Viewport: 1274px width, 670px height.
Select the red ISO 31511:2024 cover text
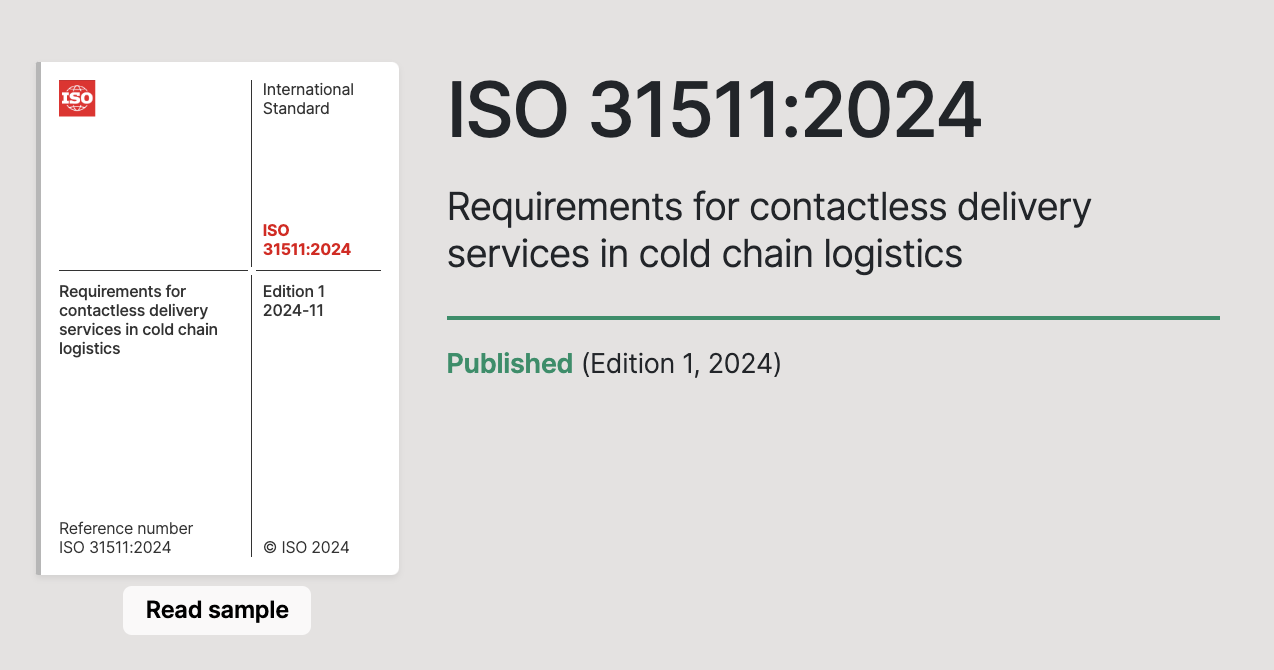(306, 240)
